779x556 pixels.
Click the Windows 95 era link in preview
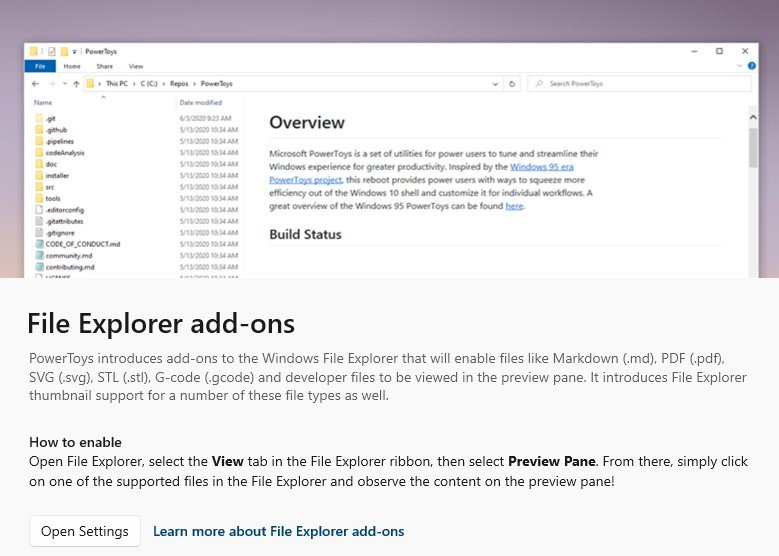tap(542, 167)
